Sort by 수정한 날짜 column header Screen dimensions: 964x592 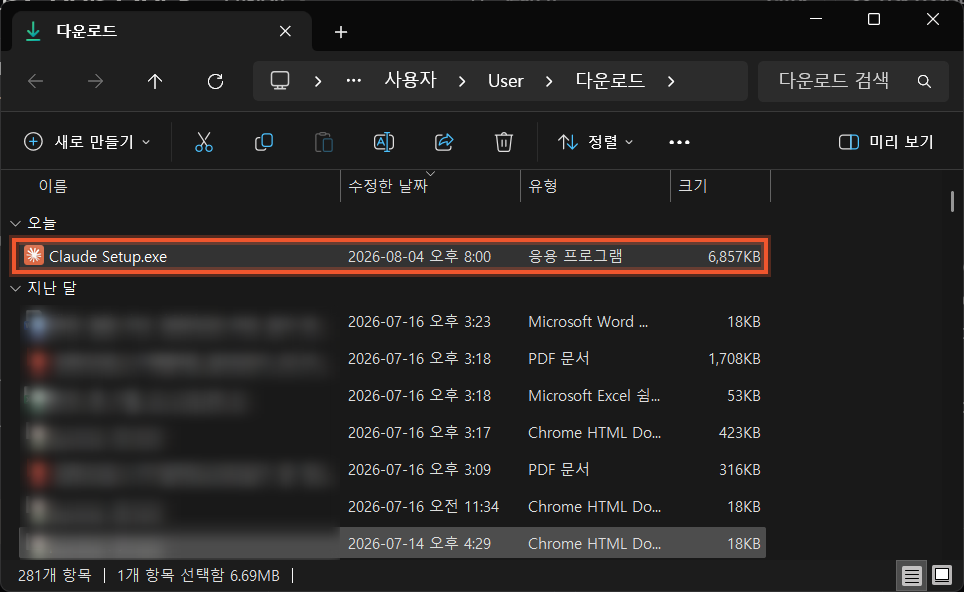(388, 186)
